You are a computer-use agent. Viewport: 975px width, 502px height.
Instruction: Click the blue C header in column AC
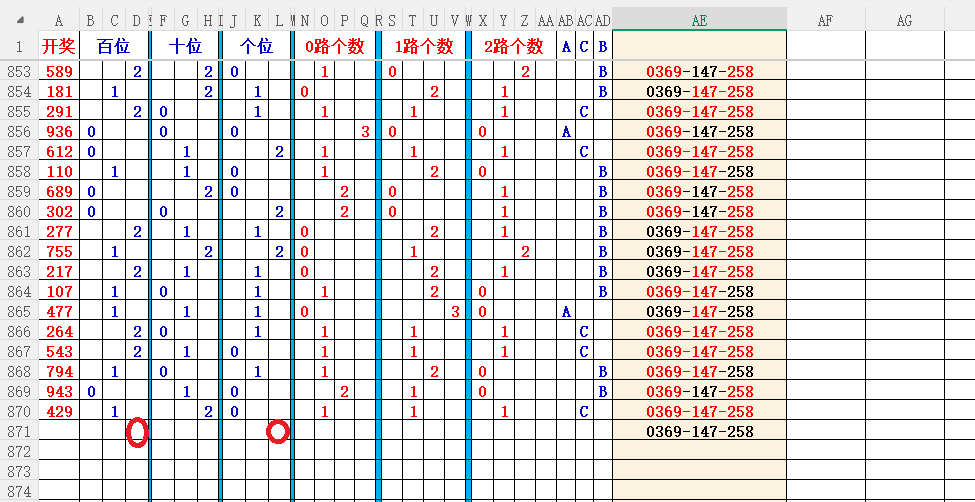coord(584,45)
